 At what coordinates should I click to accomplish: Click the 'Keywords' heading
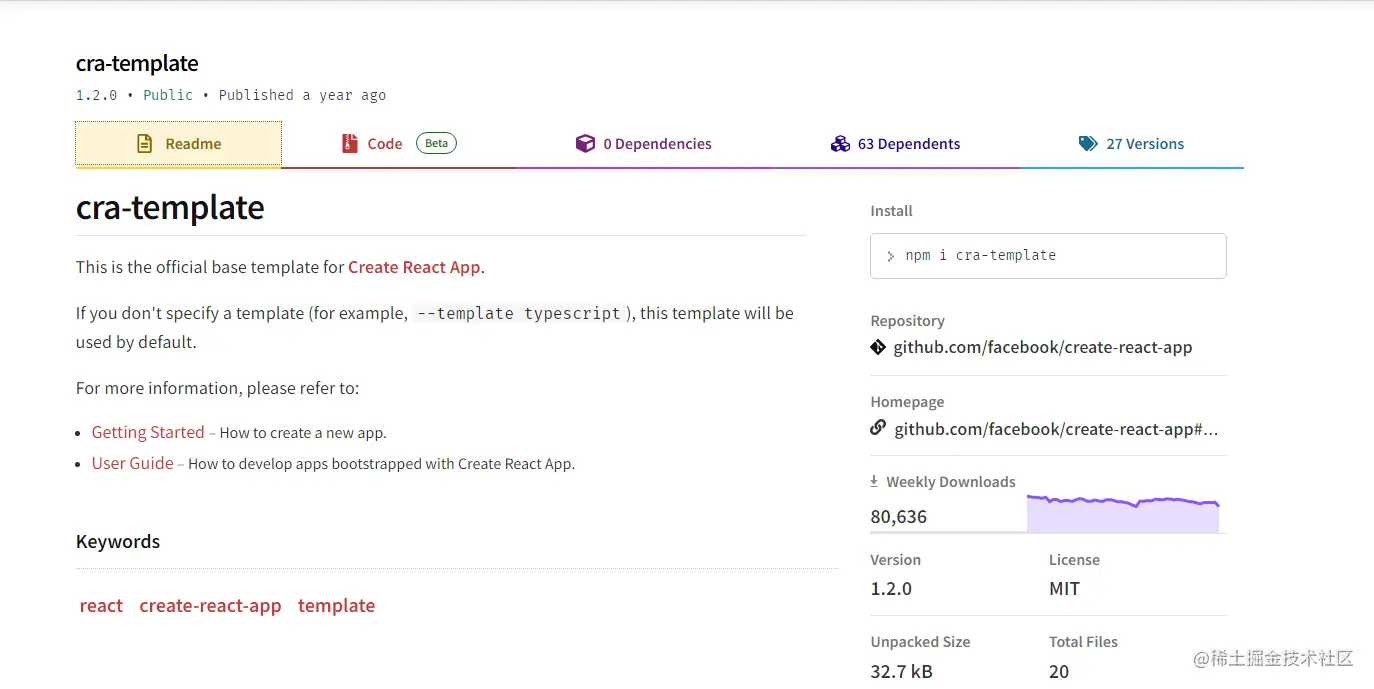(x=118, y=542)
